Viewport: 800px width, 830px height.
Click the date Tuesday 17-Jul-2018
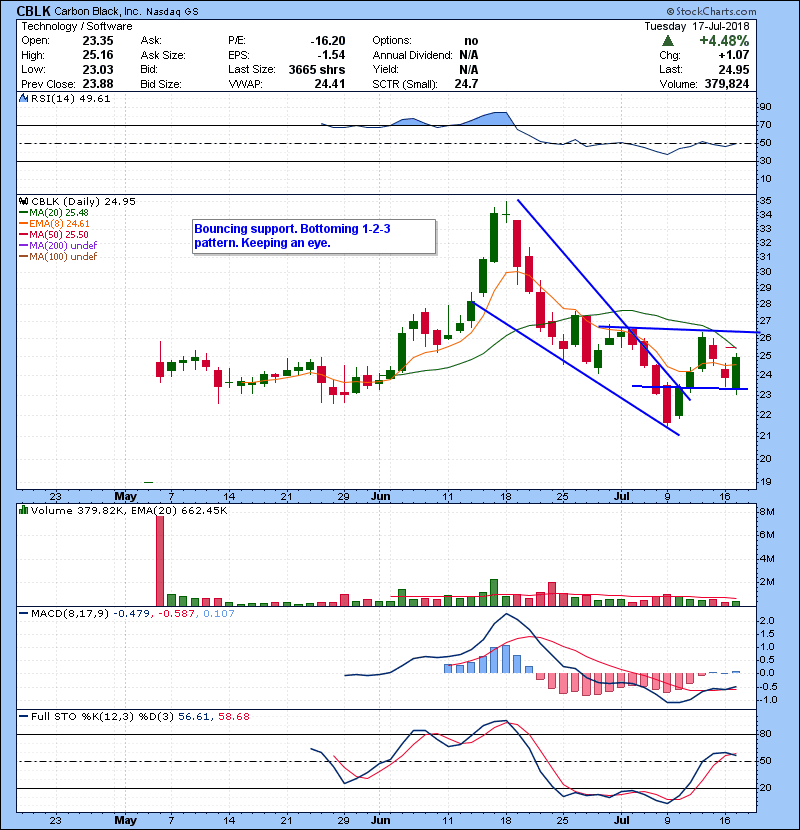point(697,26)
